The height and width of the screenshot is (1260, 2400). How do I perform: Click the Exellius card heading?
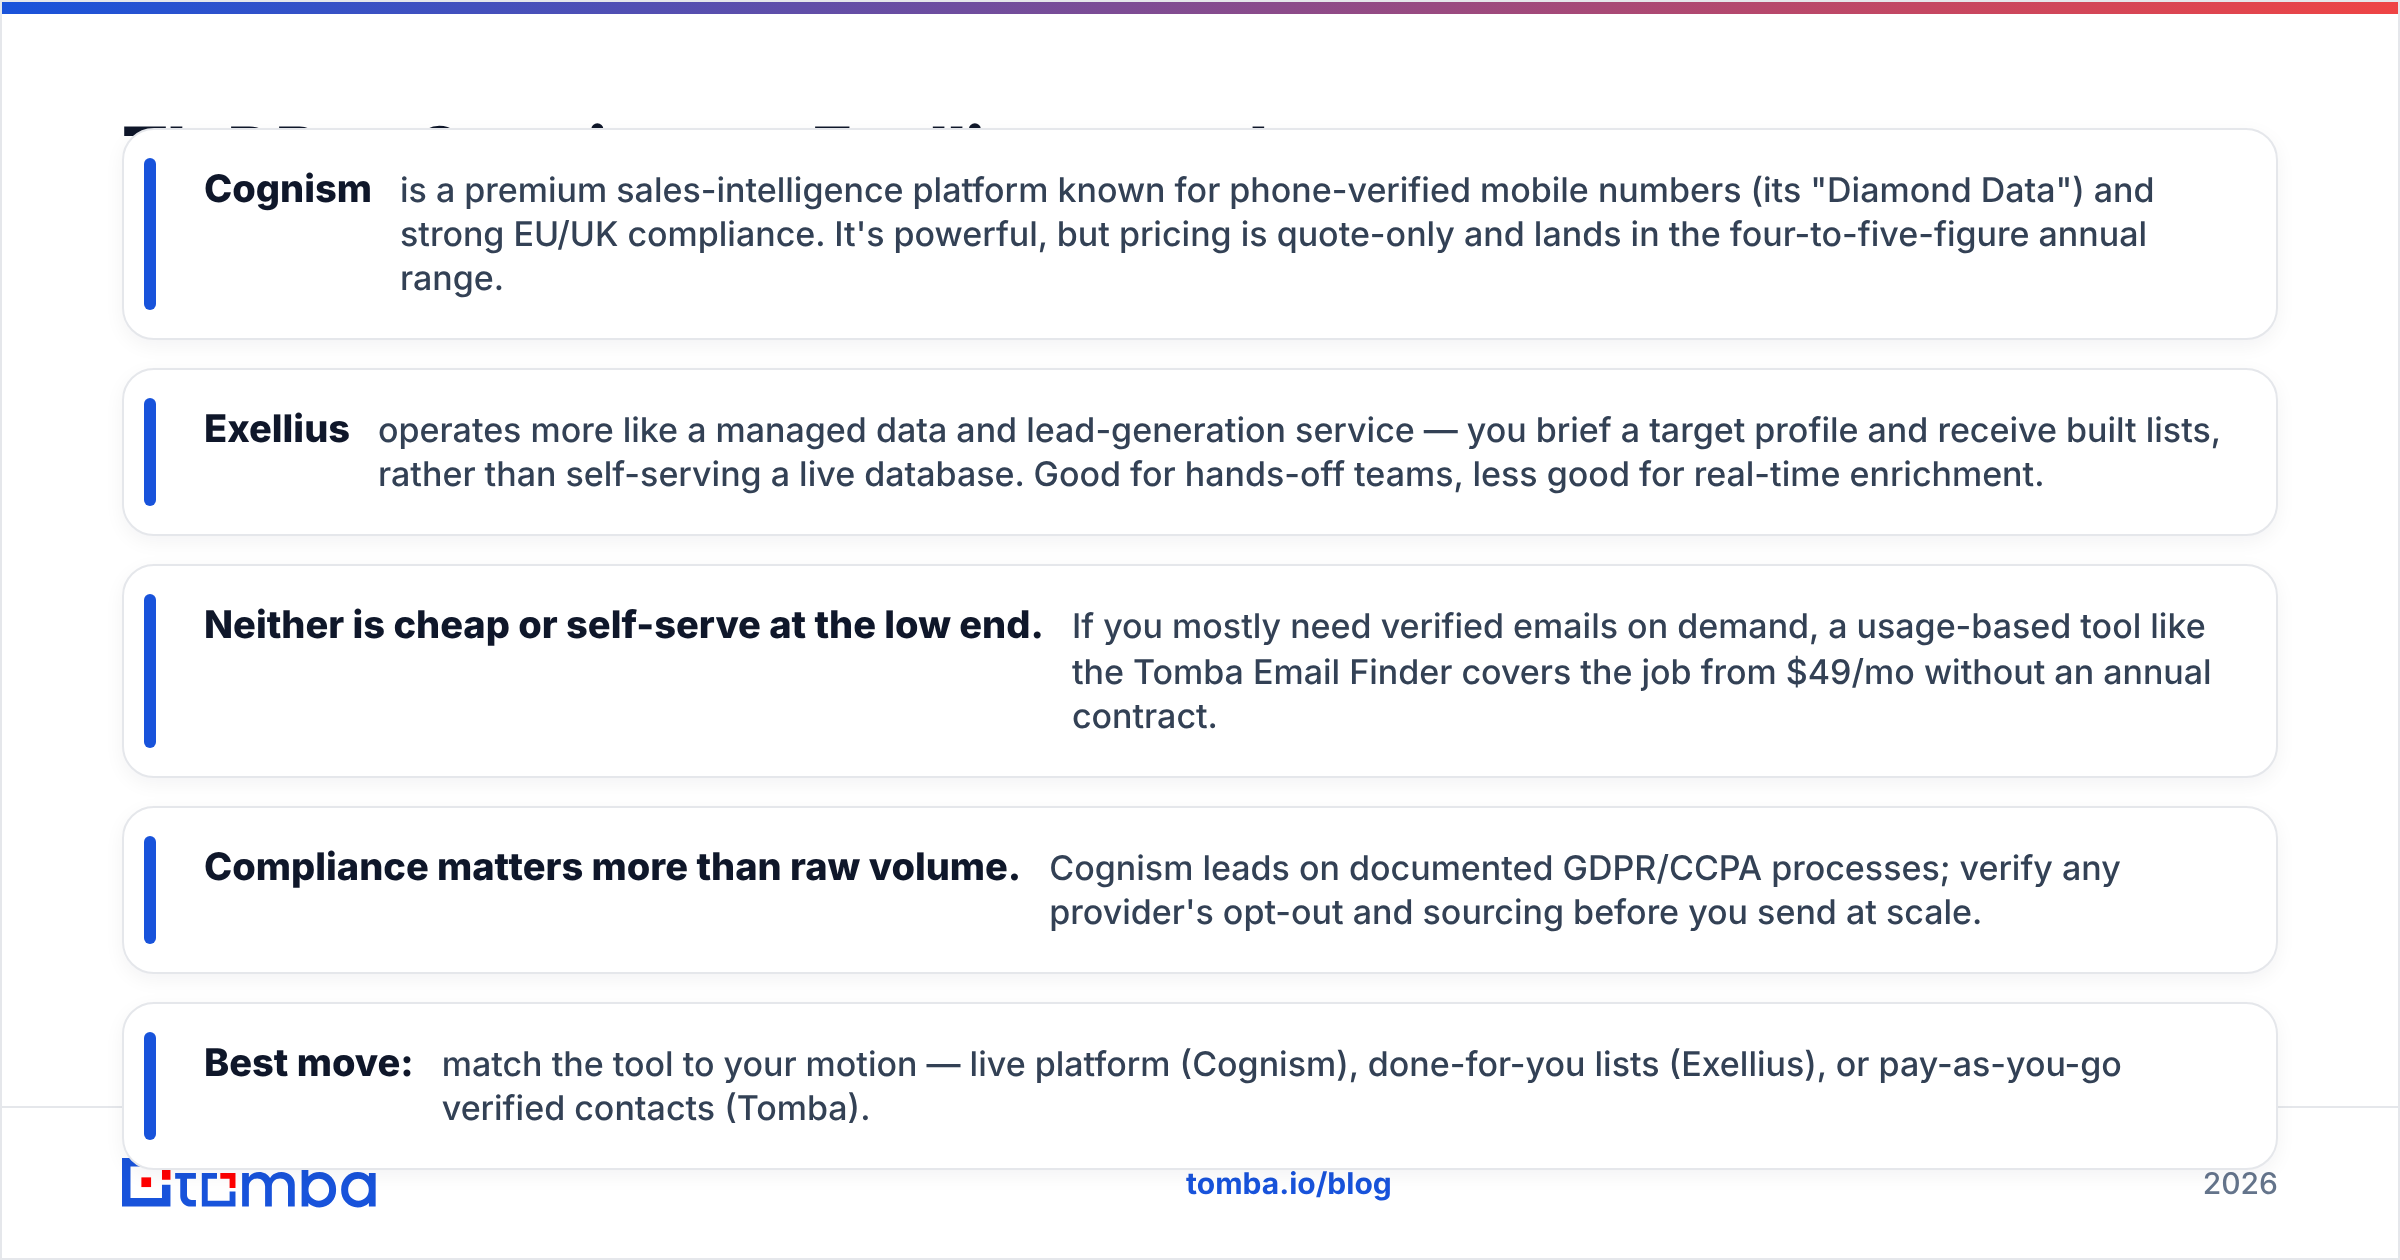pos(277,429)
